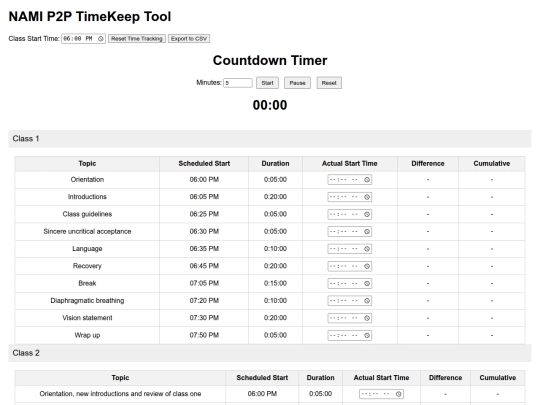Pause the countdown timer
540x405 pixels.
(x=297, y=83)
